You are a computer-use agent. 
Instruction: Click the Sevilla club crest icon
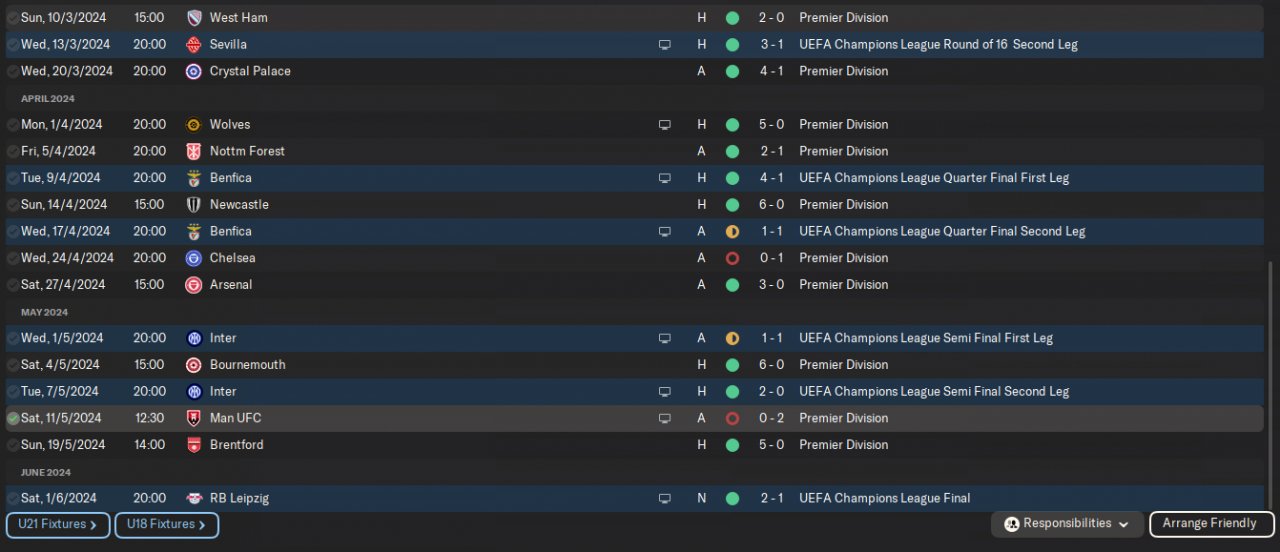click(194, 45)
